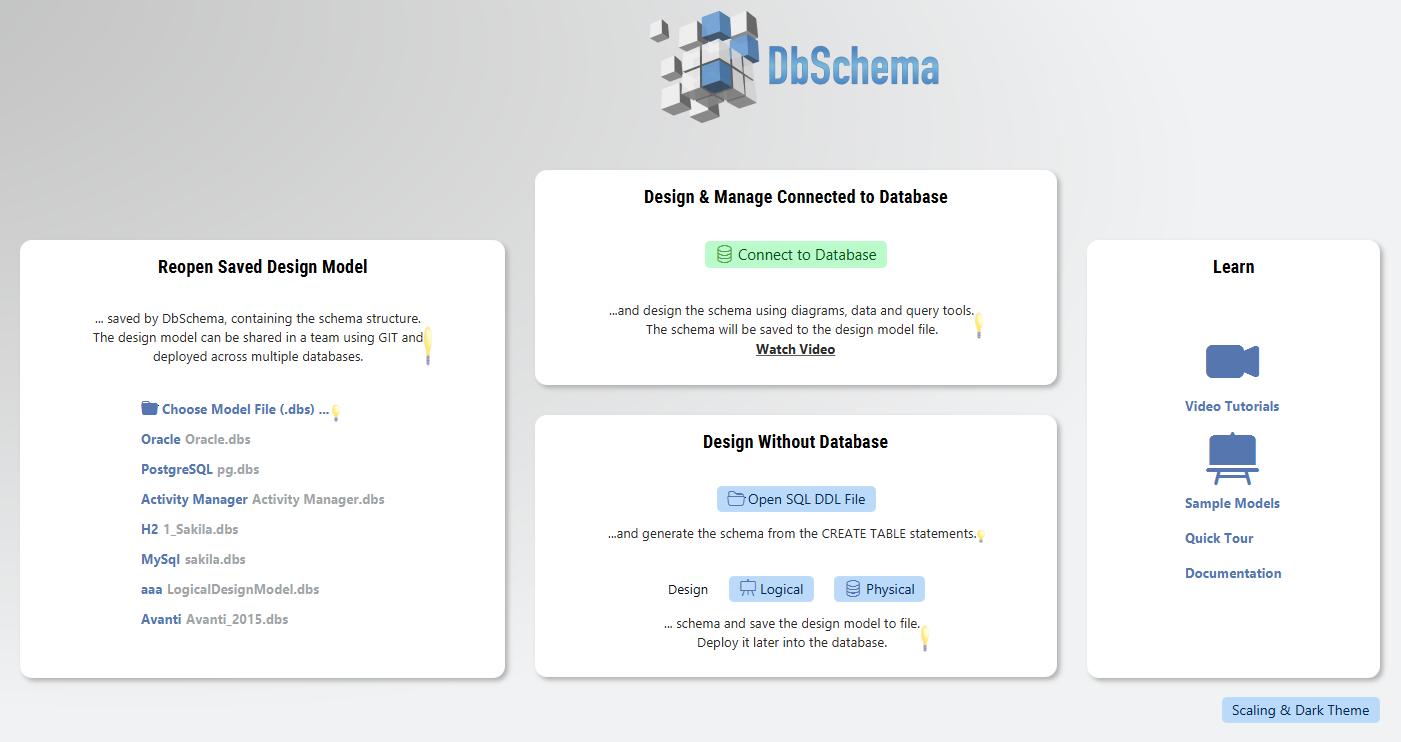Click the lightbulb tip in Reopen Saved Design Model description

(428, 345)
